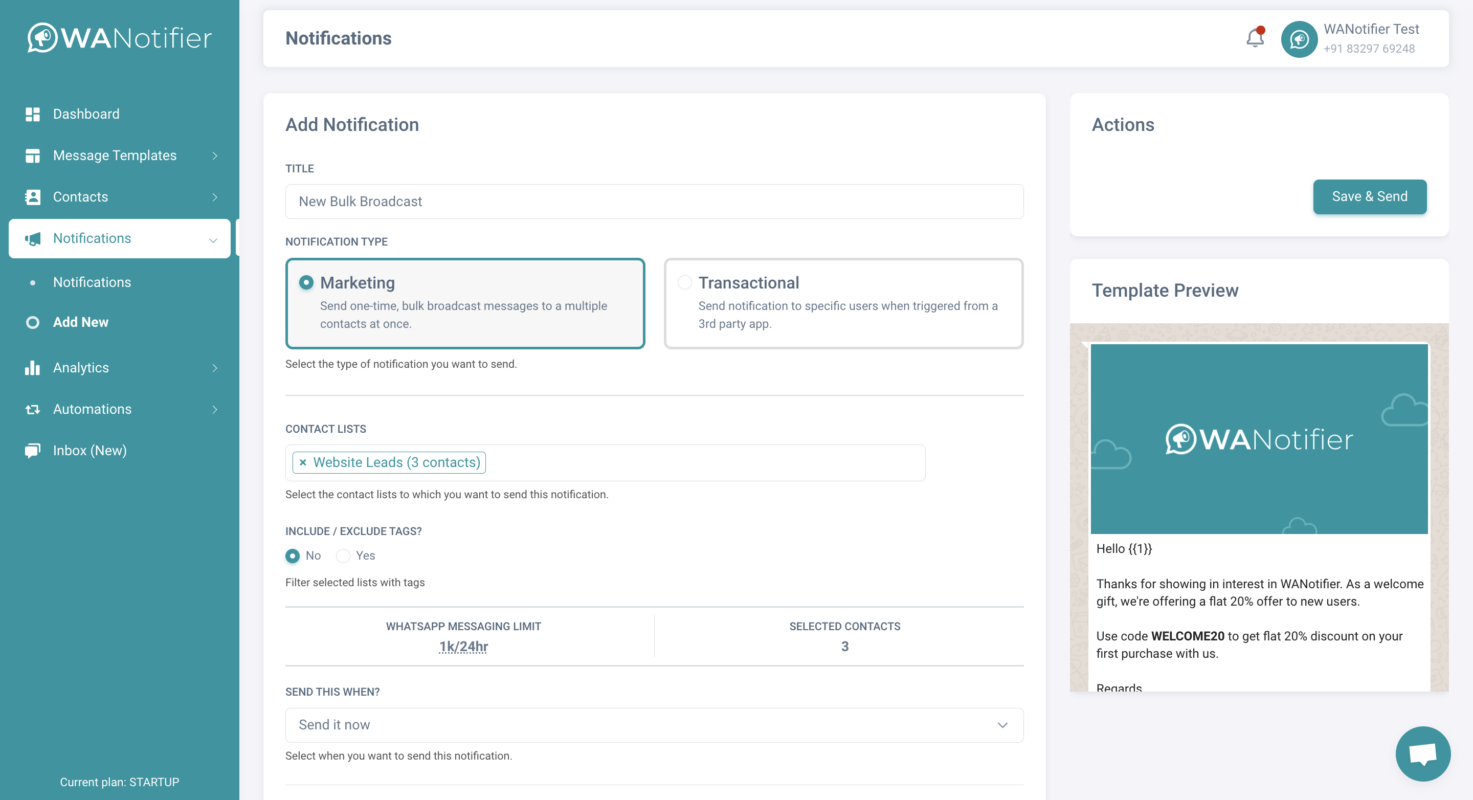
Task: Go to Add New in sidebar
Action: click(x=81, y=322)
